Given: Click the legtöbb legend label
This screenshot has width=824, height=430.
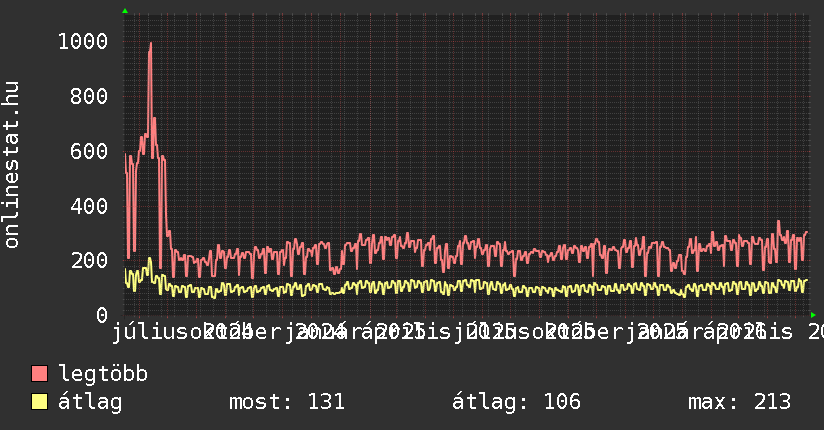Looking at the screenshot, I should pyautogui.click(x=103, y=374).
